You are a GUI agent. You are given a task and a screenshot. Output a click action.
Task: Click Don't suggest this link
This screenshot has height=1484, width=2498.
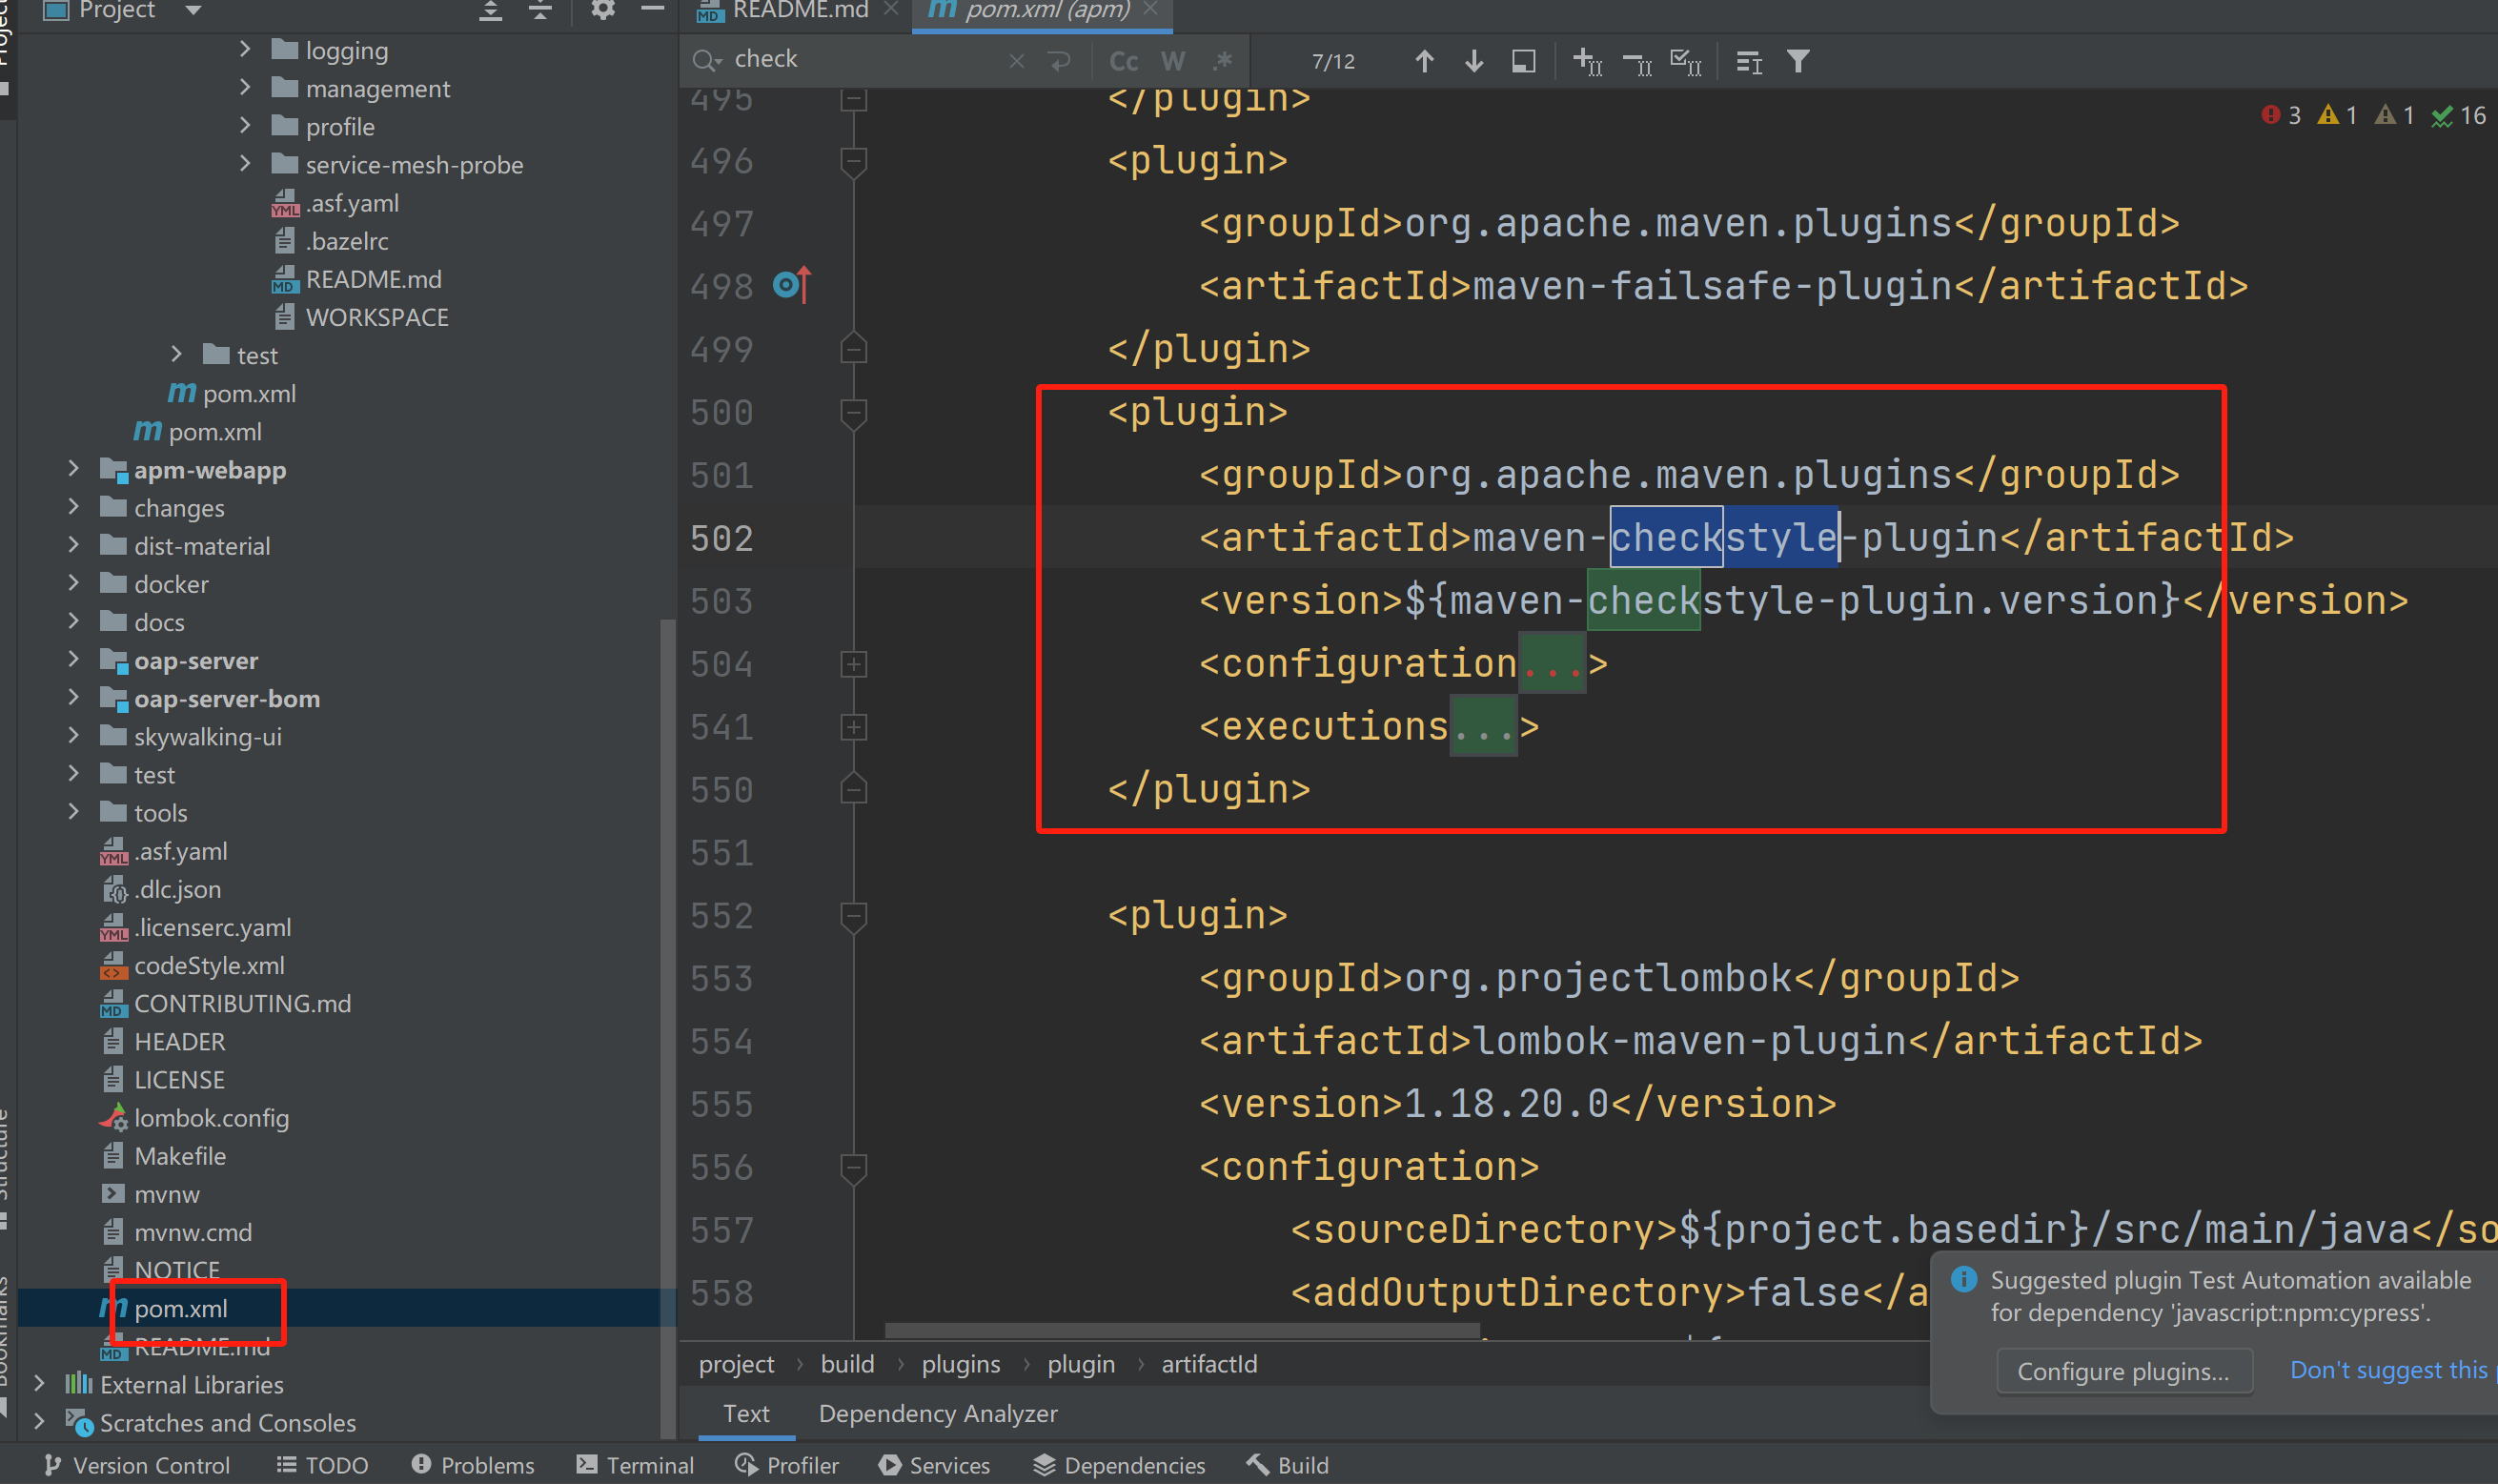pyautogui.click(x=2388, y=1369)
